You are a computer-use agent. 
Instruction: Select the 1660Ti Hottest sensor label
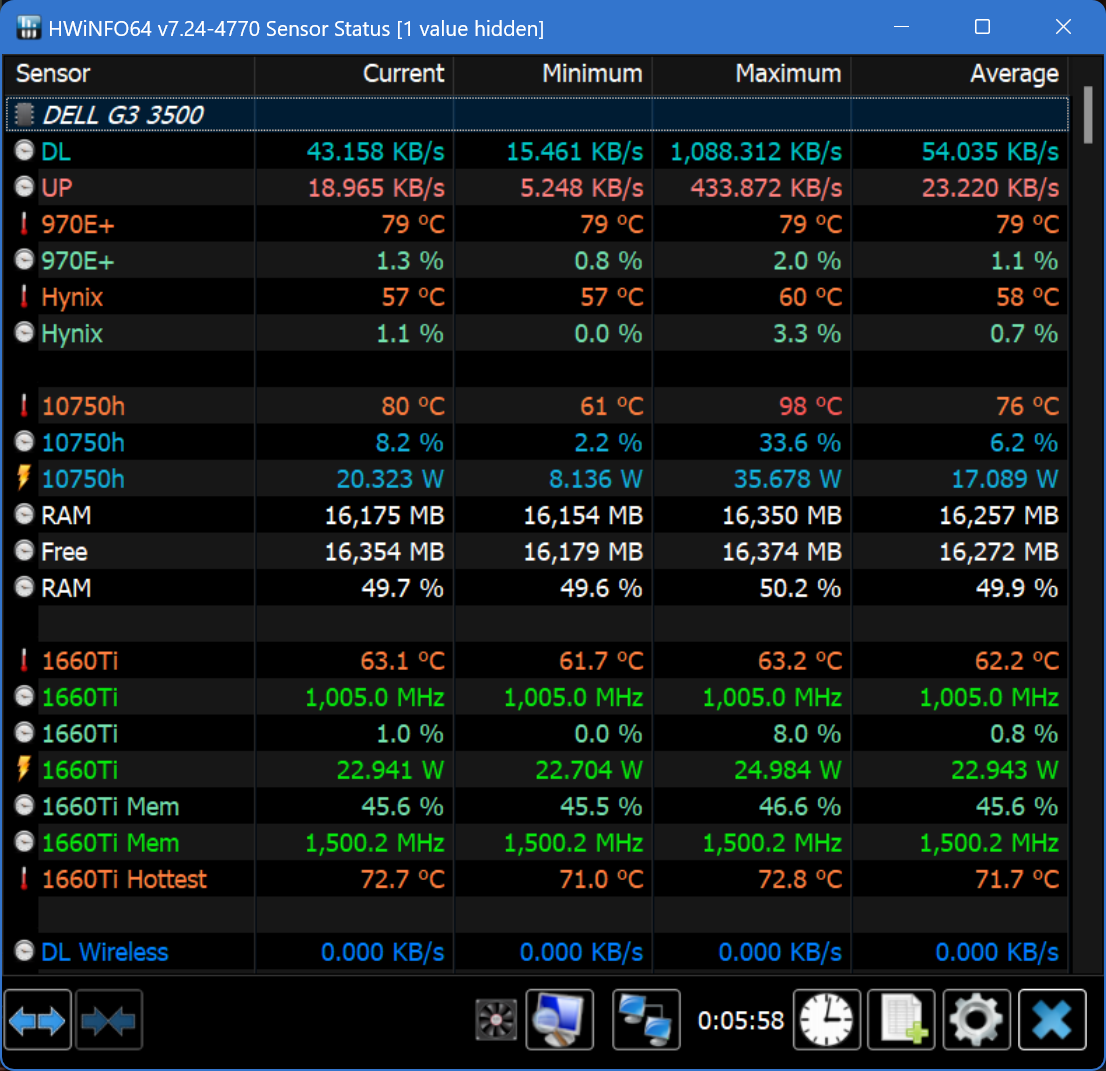124,879
